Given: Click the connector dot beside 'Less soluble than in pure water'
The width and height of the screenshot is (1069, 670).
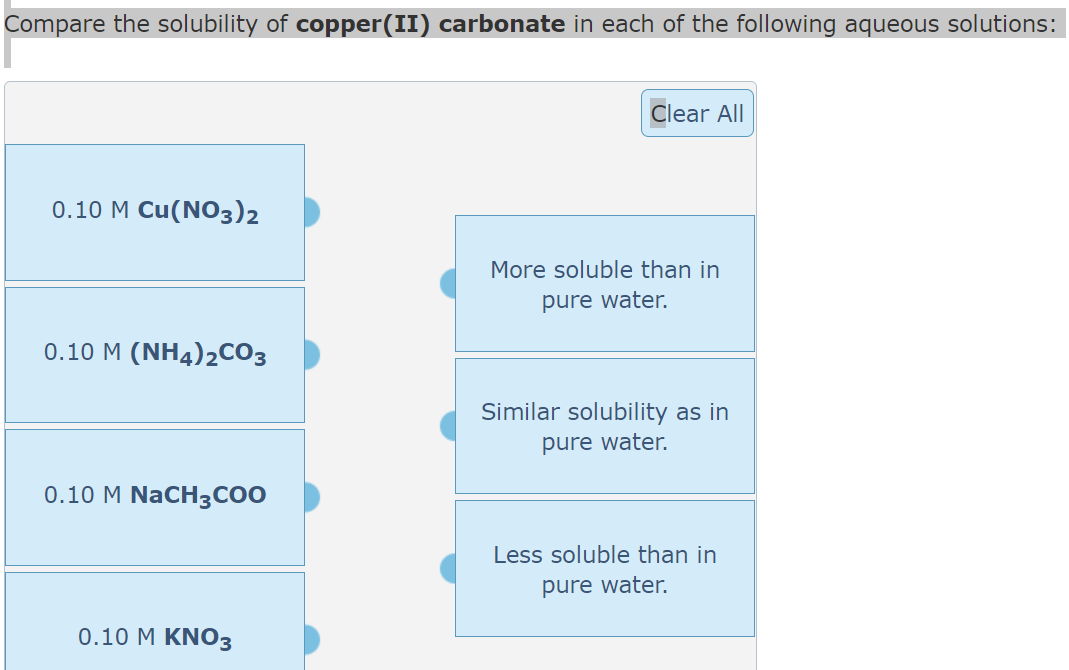Looking at the screenshot, I should coord(449,568).
